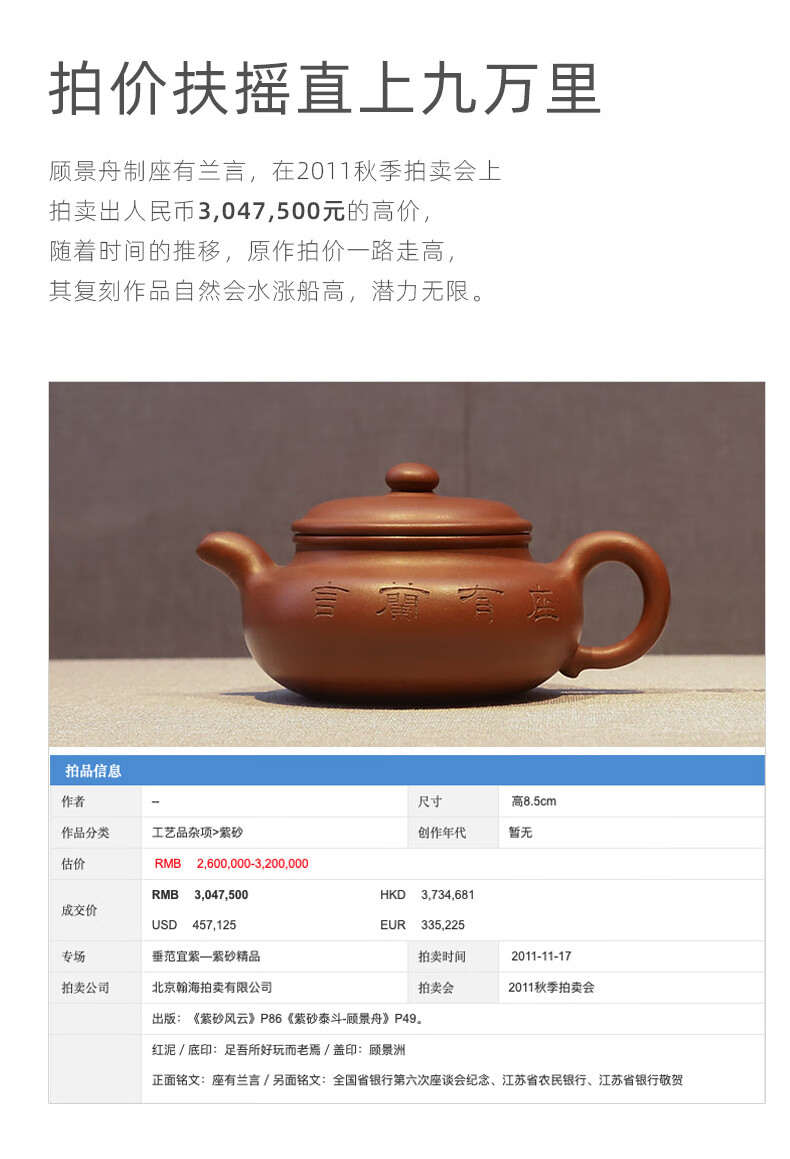790x1159 pixels.
Task: Click the 出版 publication reference line
Action: (x=287, y=1018)
